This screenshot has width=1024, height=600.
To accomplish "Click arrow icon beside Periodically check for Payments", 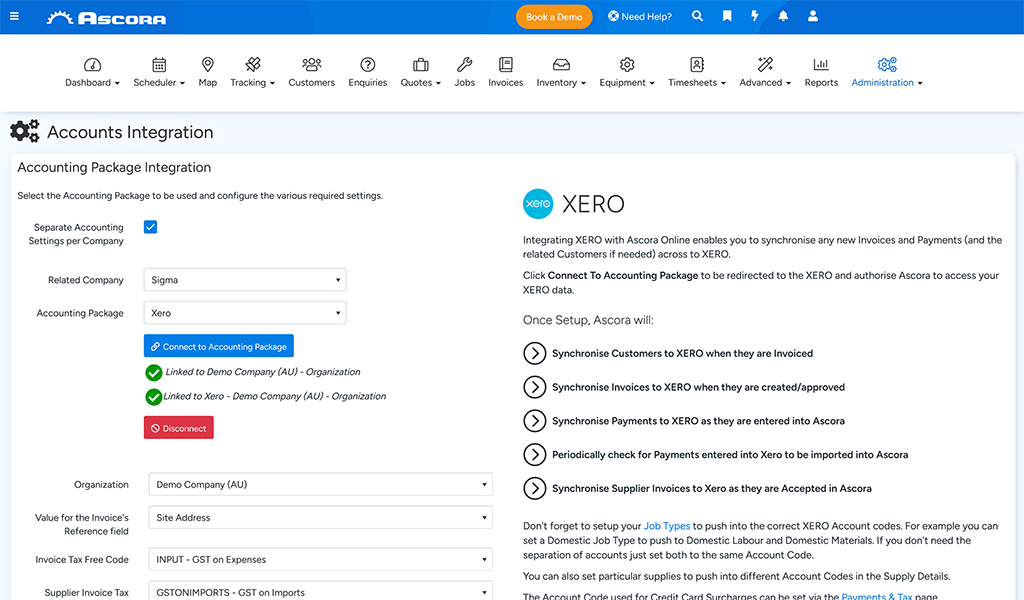I will click(535, 454).
